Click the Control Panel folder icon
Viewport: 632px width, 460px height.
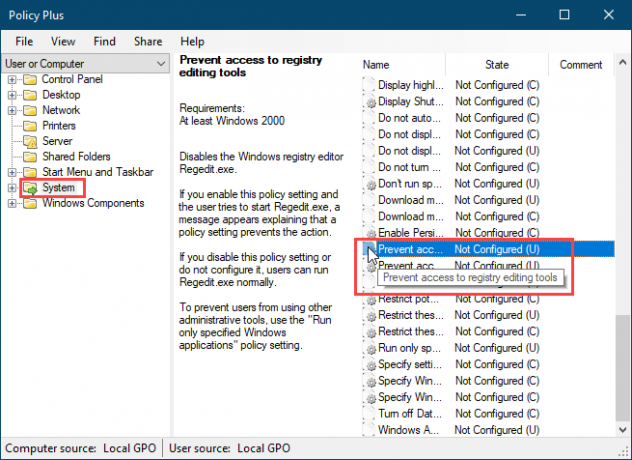coord(30,79)
